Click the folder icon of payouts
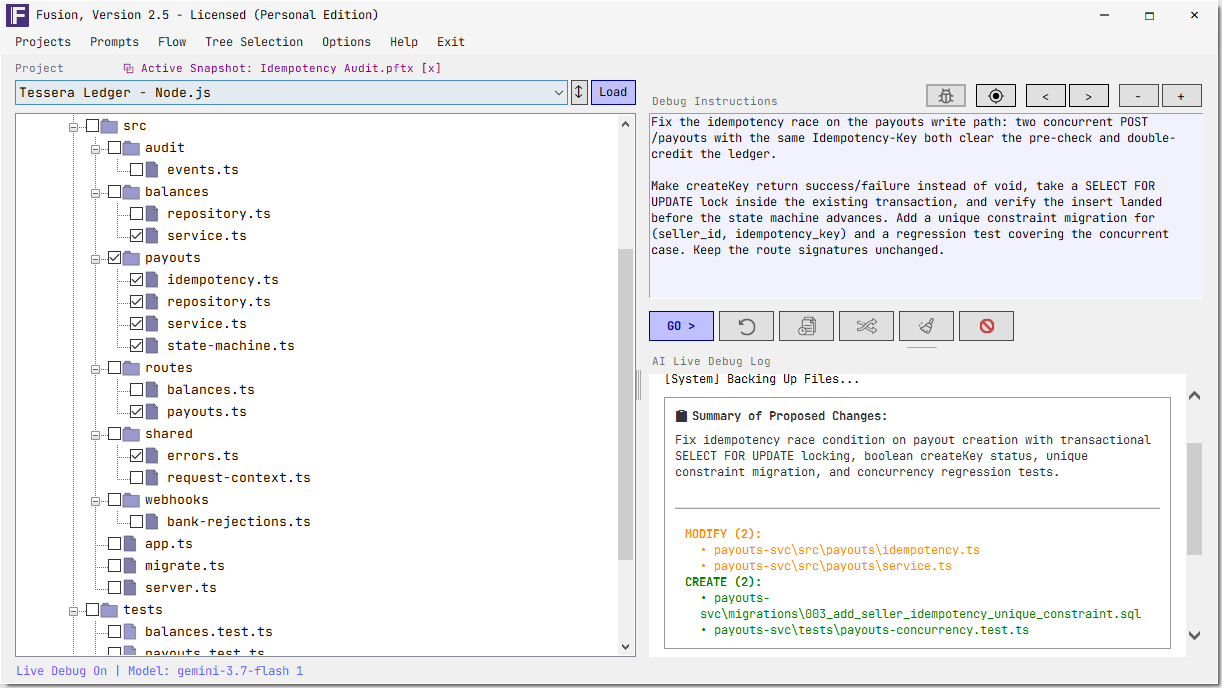This screenshot has height=688, width=1222. click(131, 258)
